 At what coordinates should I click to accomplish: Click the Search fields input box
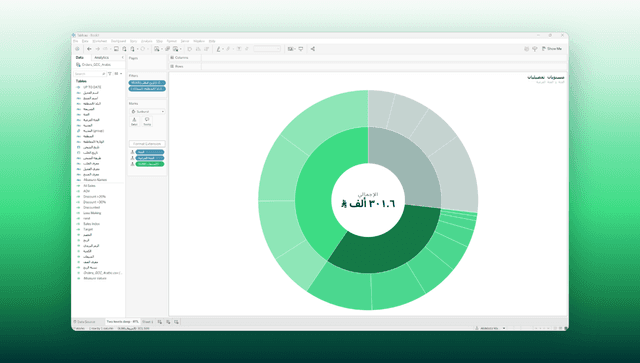90,73
